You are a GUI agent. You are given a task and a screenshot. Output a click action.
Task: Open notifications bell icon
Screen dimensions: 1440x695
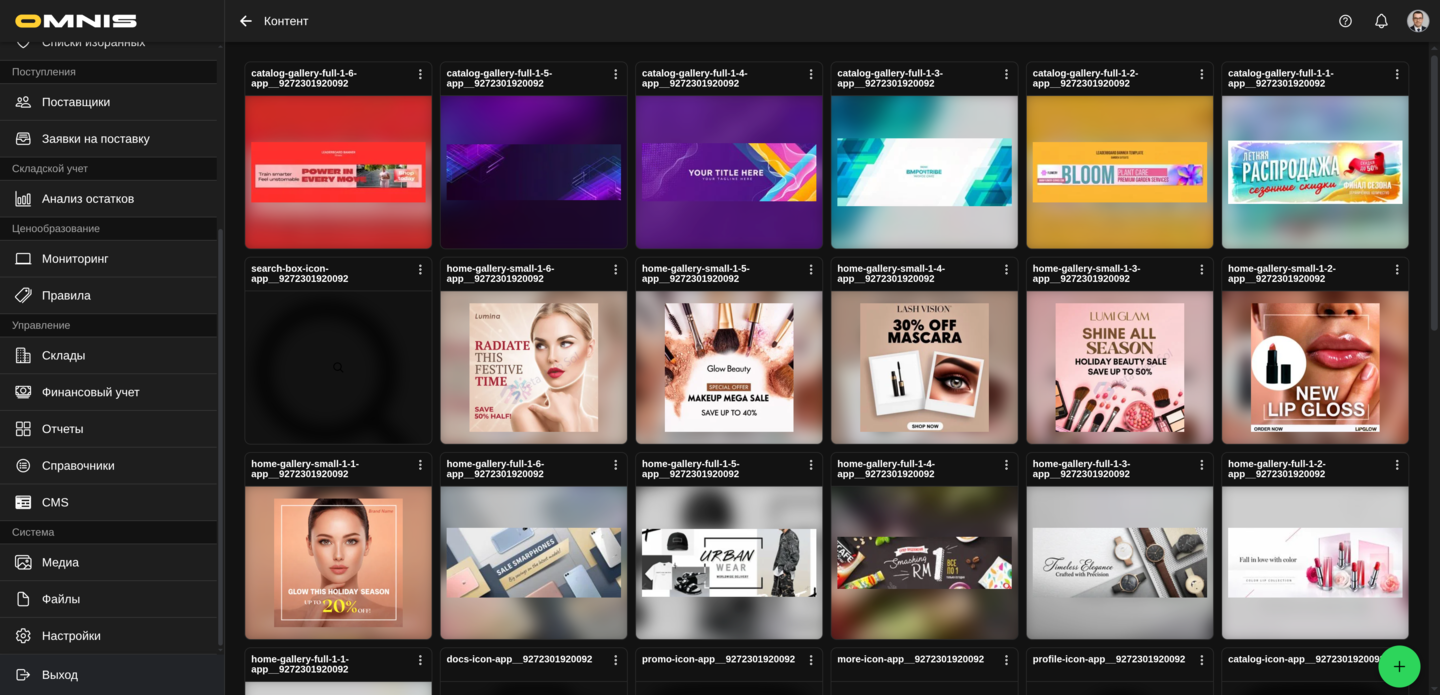pyautogui.click(x=1381, y=21)
